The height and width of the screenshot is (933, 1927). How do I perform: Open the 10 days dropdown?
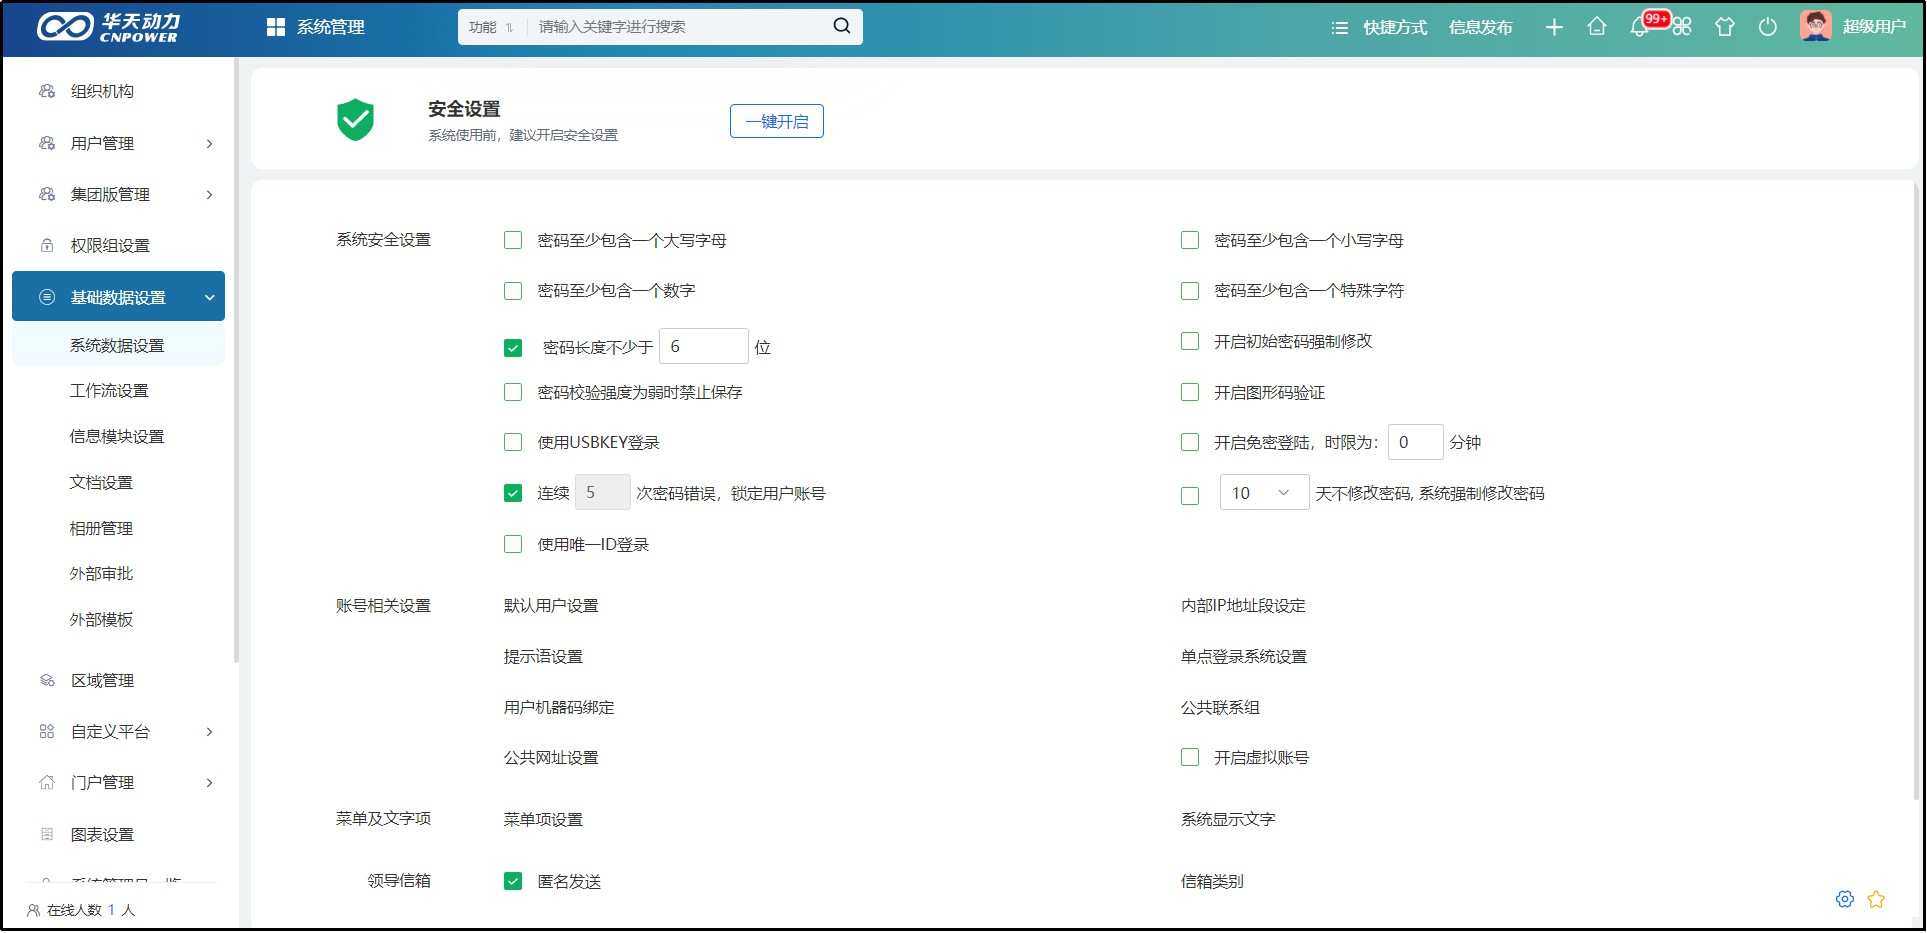click(x=1264, y=493)
